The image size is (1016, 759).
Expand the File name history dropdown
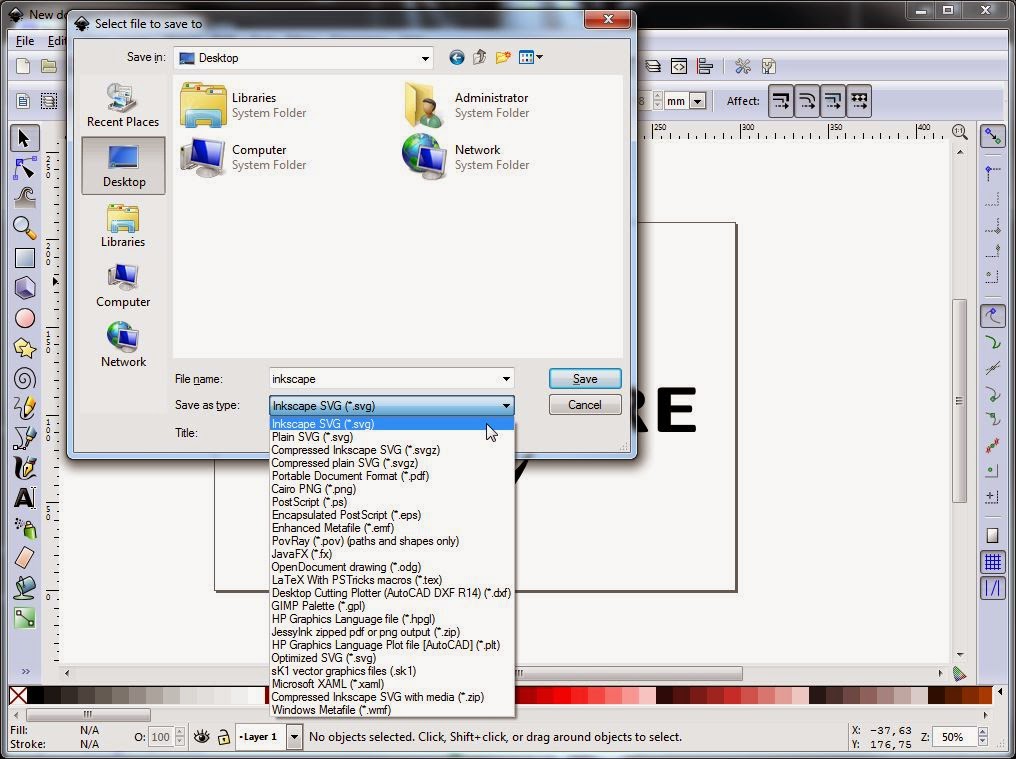pos(506,379)
